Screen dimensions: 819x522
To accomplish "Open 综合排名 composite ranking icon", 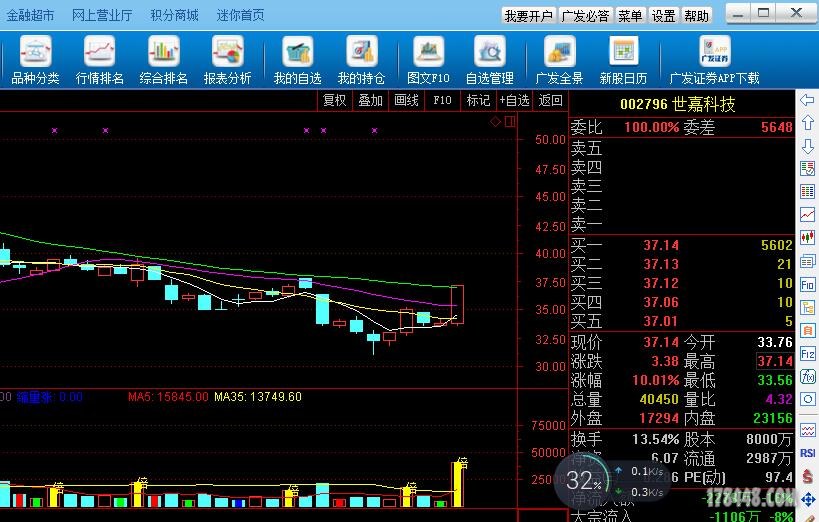I will point(163,60).
